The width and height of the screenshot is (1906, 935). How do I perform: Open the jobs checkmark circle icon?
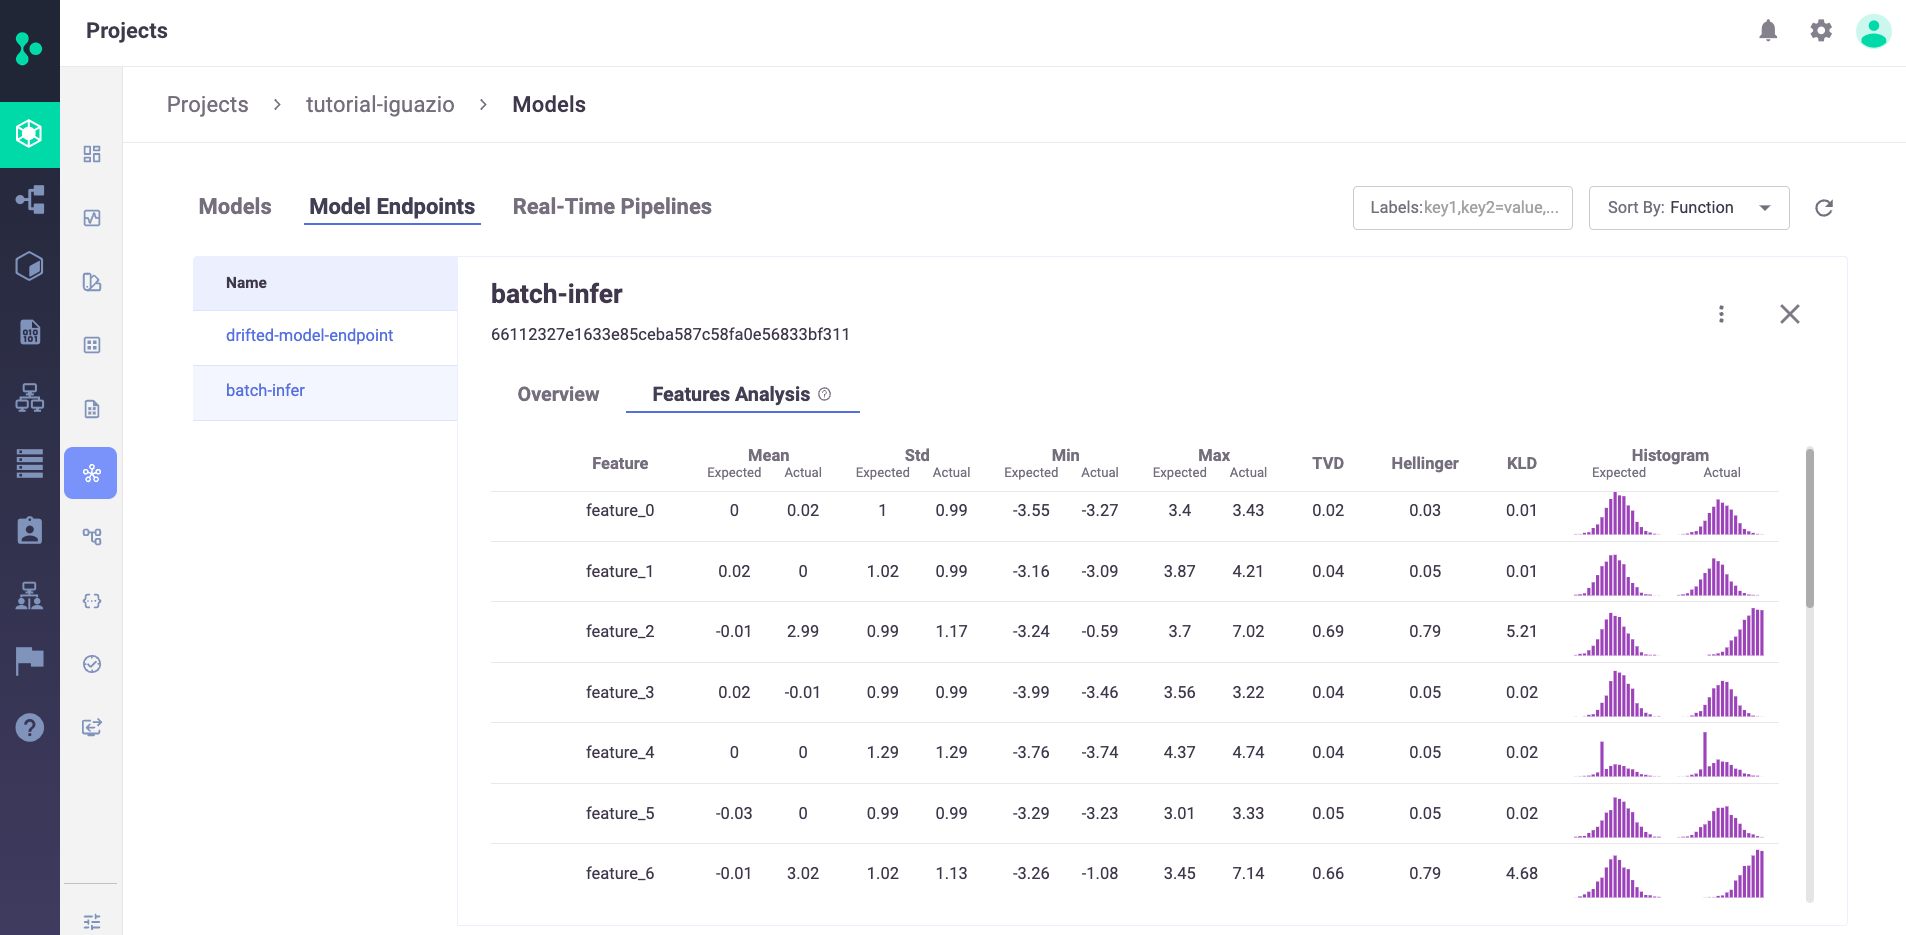92,664
